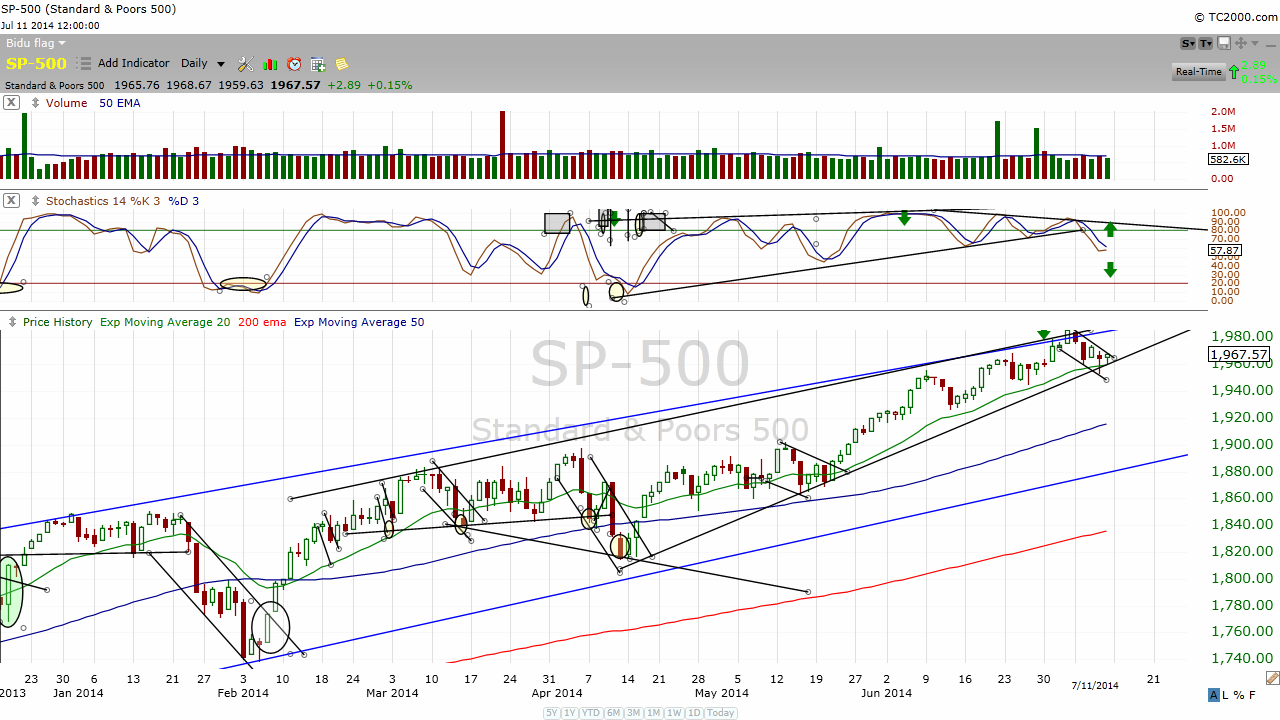The width and height of the screenshot is (1280, 720).
Task: Select the 6M time range tab
Action: click(611, 713)
